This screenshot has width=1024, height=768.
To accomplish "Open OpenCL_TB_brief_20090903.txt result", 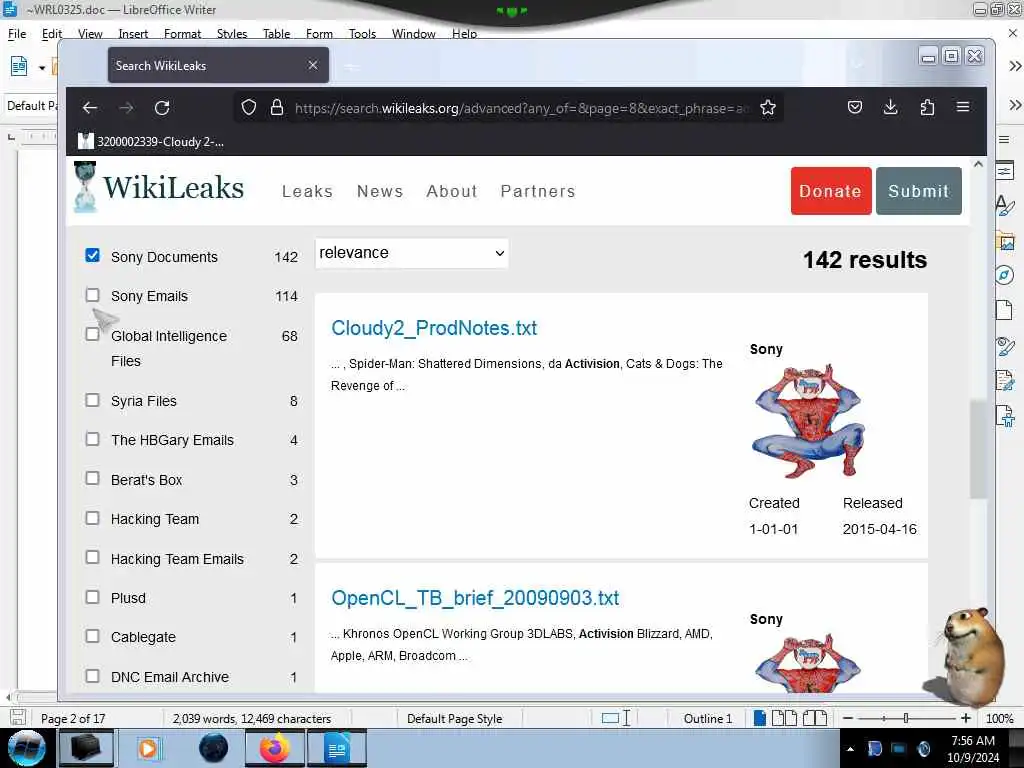I will (x=475, y=598).
